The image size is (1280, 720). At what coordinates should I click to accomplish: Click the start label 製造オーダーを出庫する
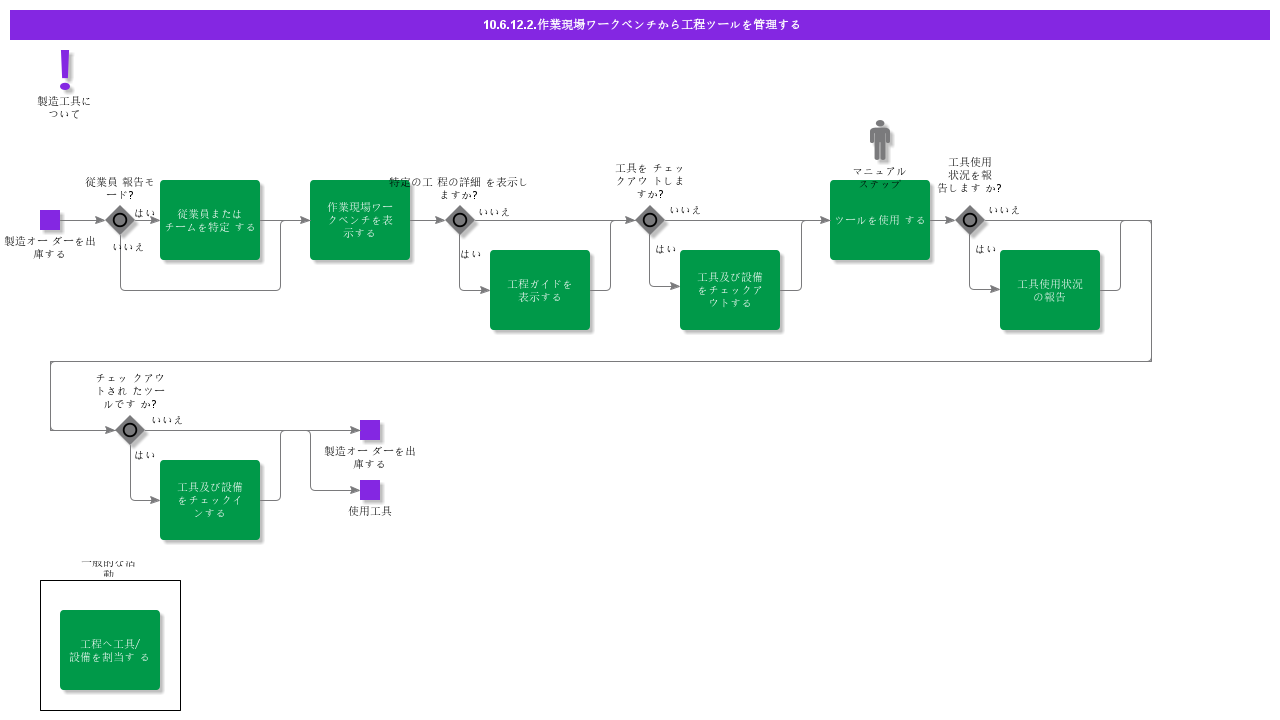pos(50,247)
